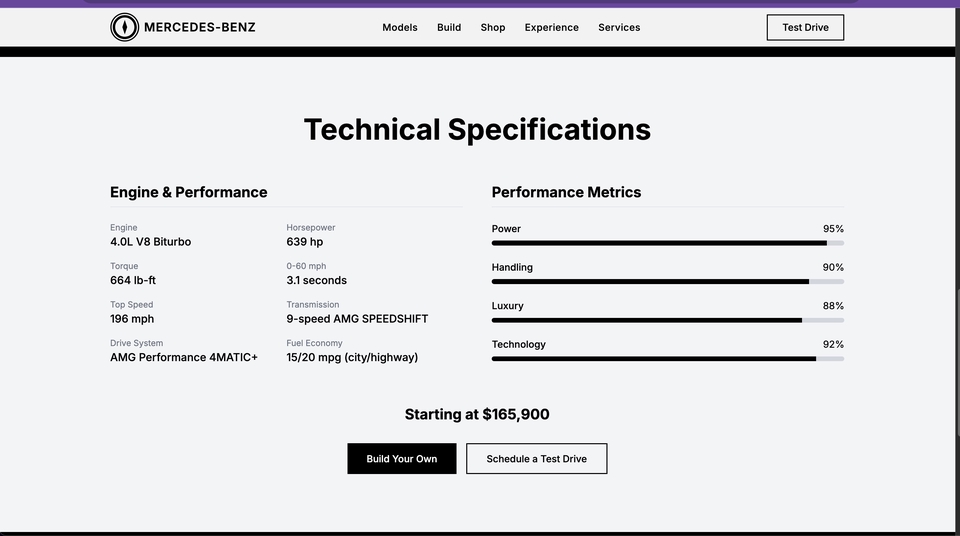960x536 pixels.
Task: Click the Test Drive header button
Action: coord(805,28)
